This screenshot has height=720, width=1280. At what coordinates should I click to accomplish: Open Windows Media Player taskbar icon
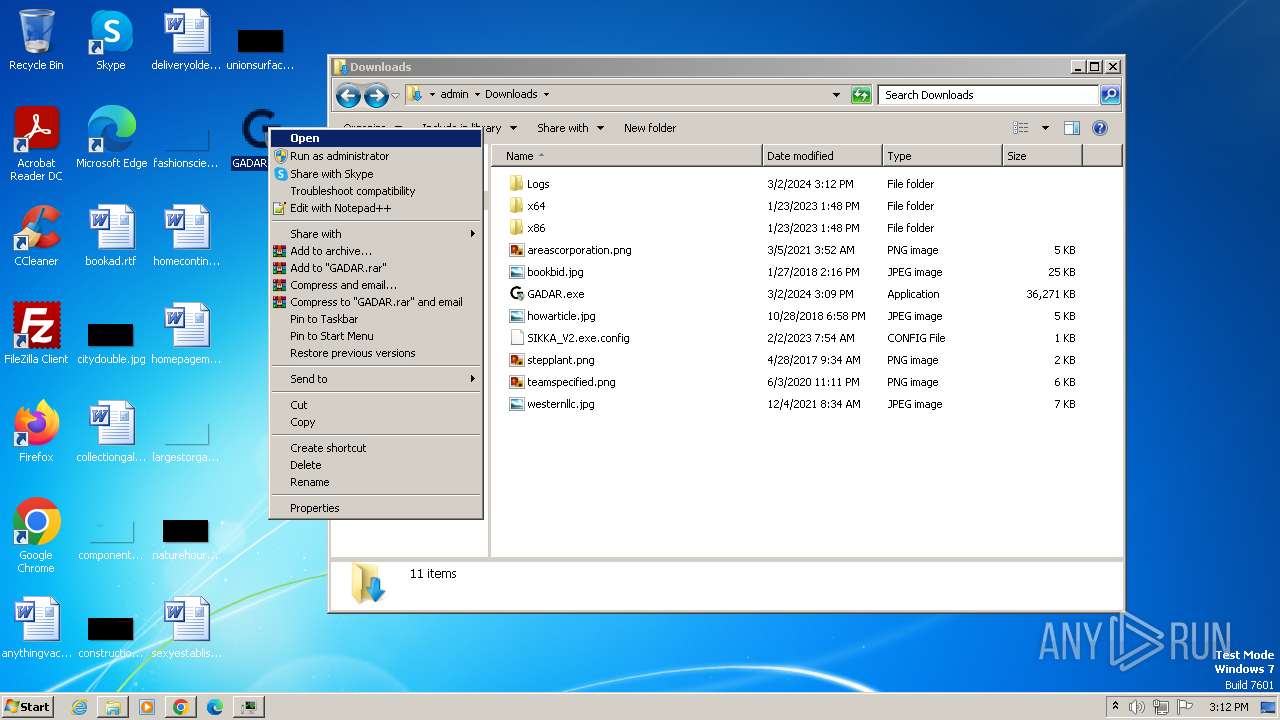(147, 707)
